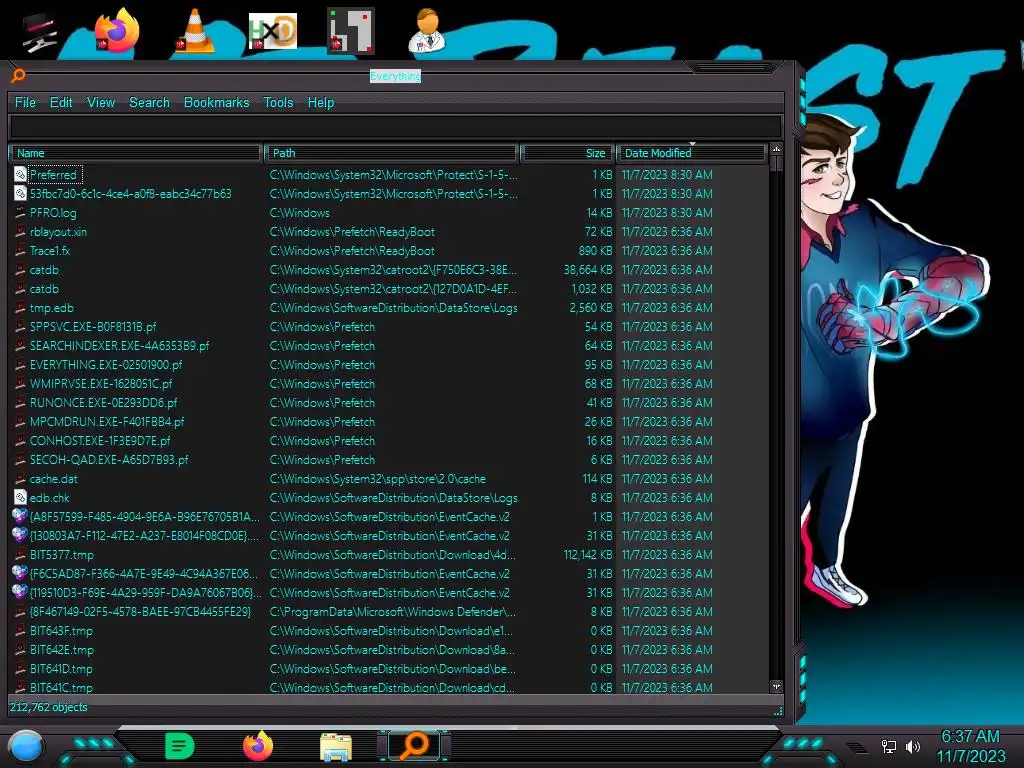Open the doctor figure desktop shortcut

[x=427, y=30]
